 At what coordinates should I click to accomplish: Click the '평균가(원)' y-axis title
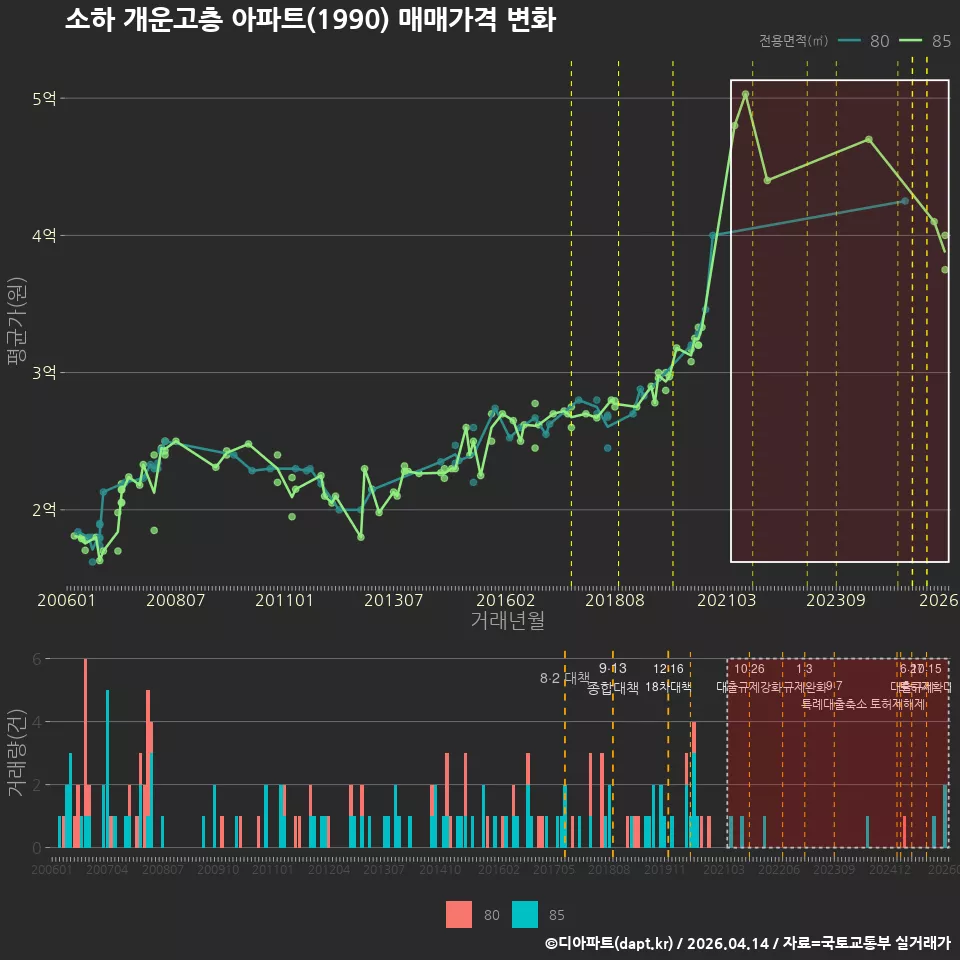(x=17, y=321)
